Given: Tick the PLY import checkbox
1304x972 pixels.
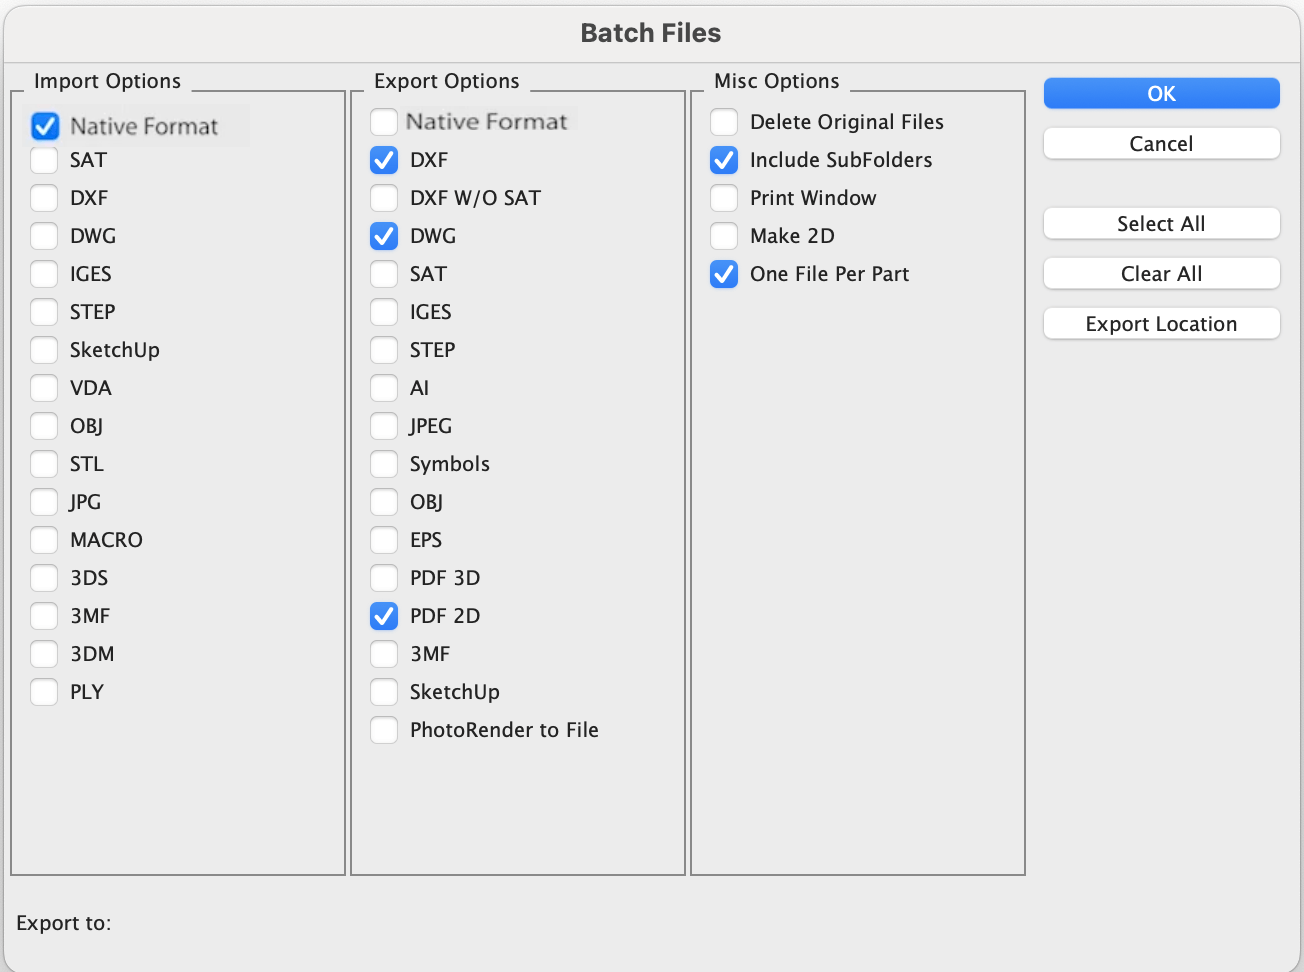Looking at the screenshot, I should coord(44,692).
